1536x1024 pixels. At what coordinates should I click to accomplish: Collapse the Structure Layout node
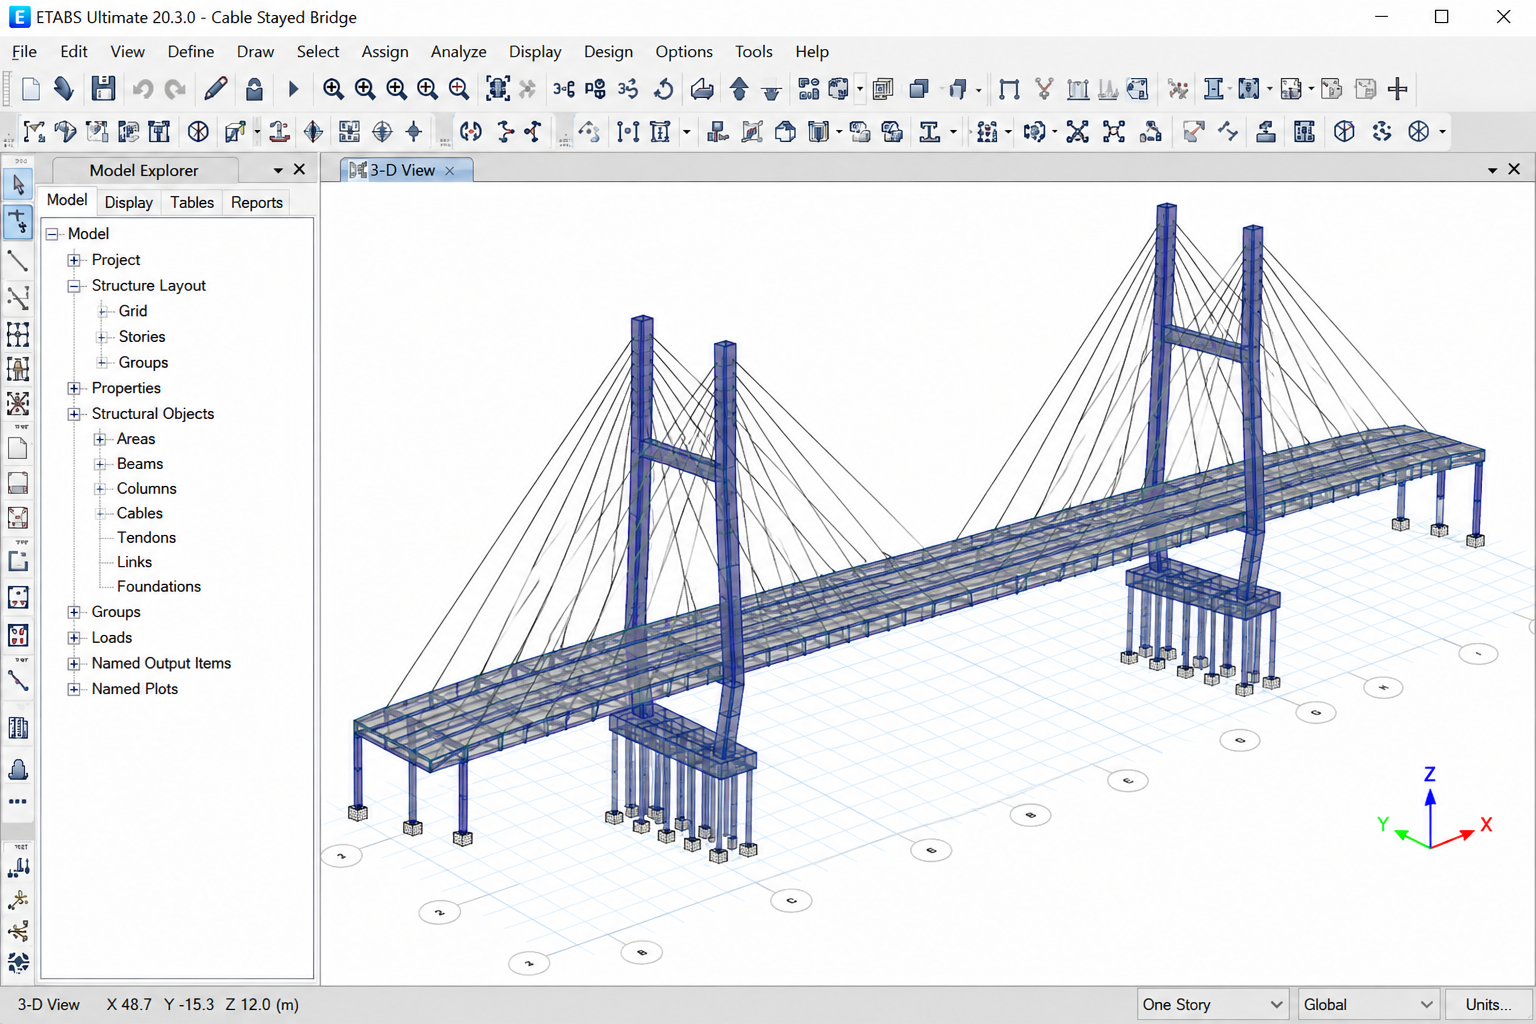click(x=74, y=286)
